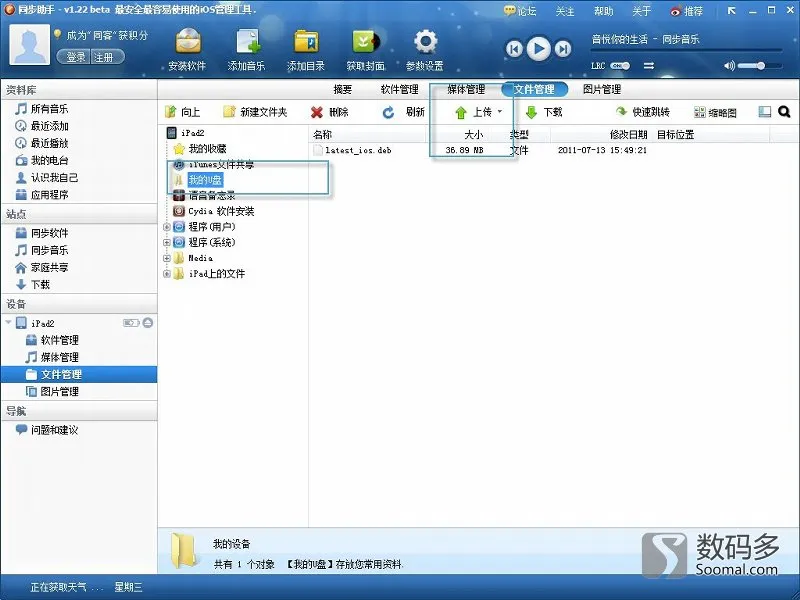Toggle the preview pane icon beside search
Screen dimensions: 800x600
765,112
